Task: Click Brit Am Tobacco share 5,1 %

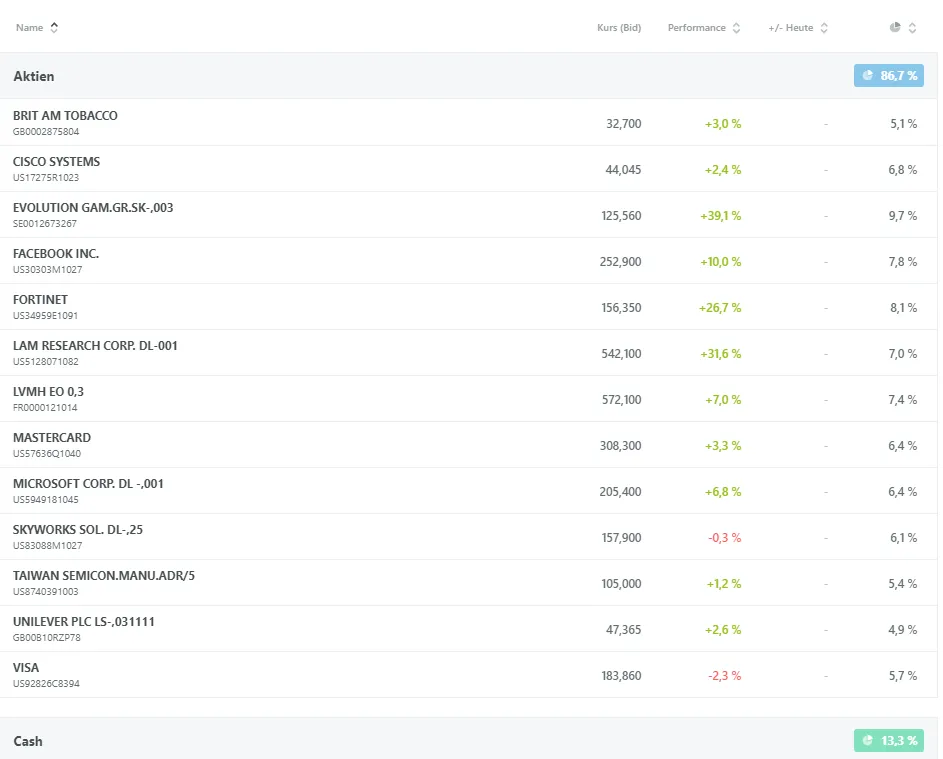Action: [x=903, y=124]
